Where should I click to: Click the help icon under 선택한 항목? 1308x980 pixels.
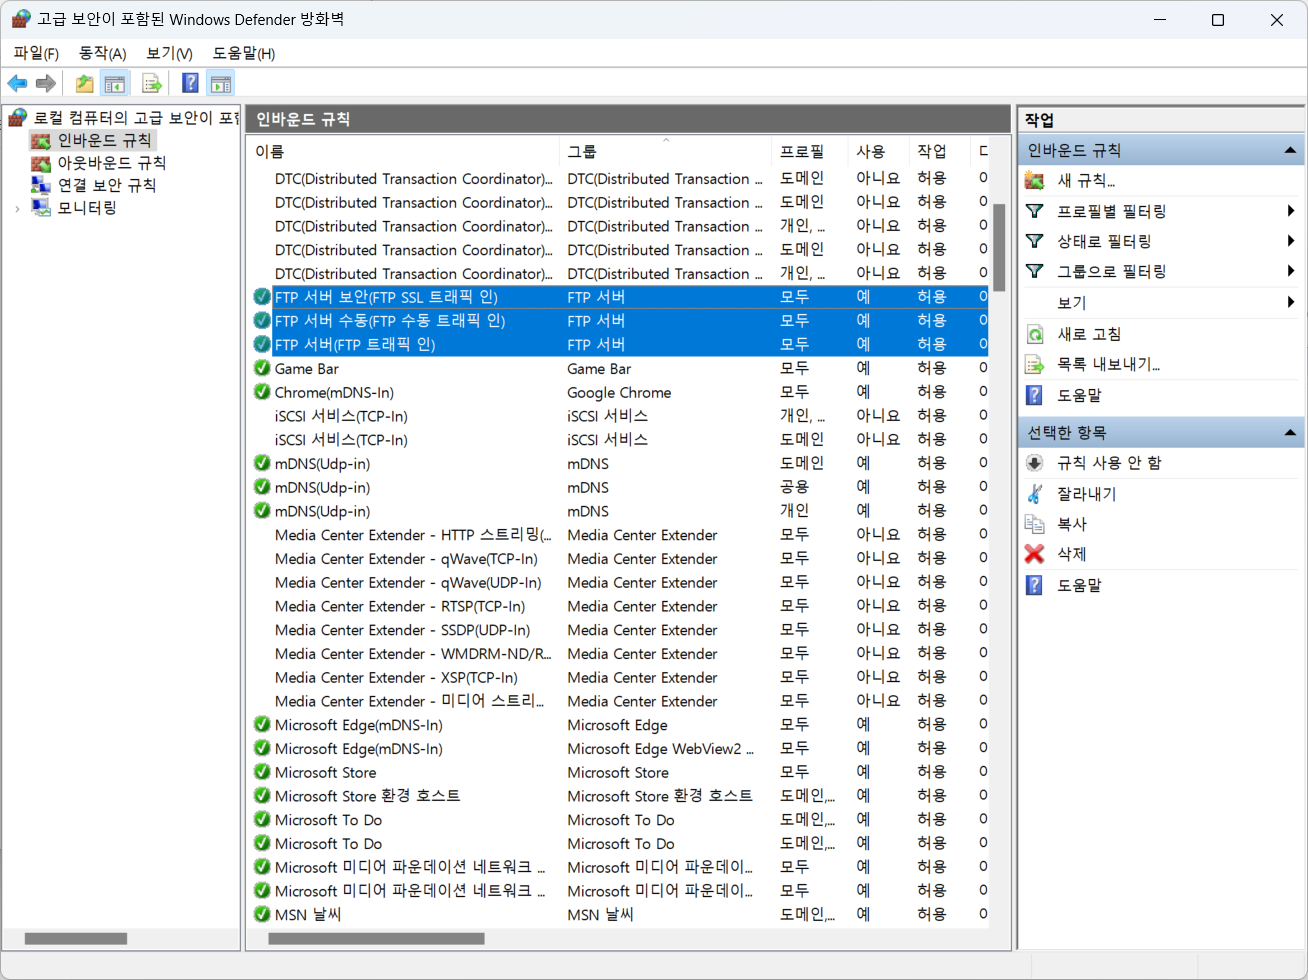click(1035, 585)
